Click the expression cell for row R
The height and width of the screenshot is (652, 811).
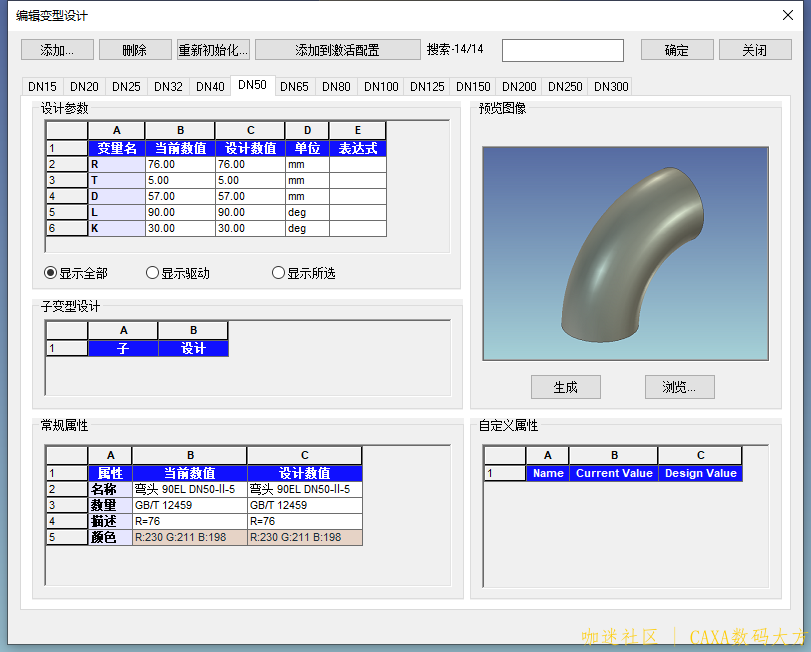point(358,164)
